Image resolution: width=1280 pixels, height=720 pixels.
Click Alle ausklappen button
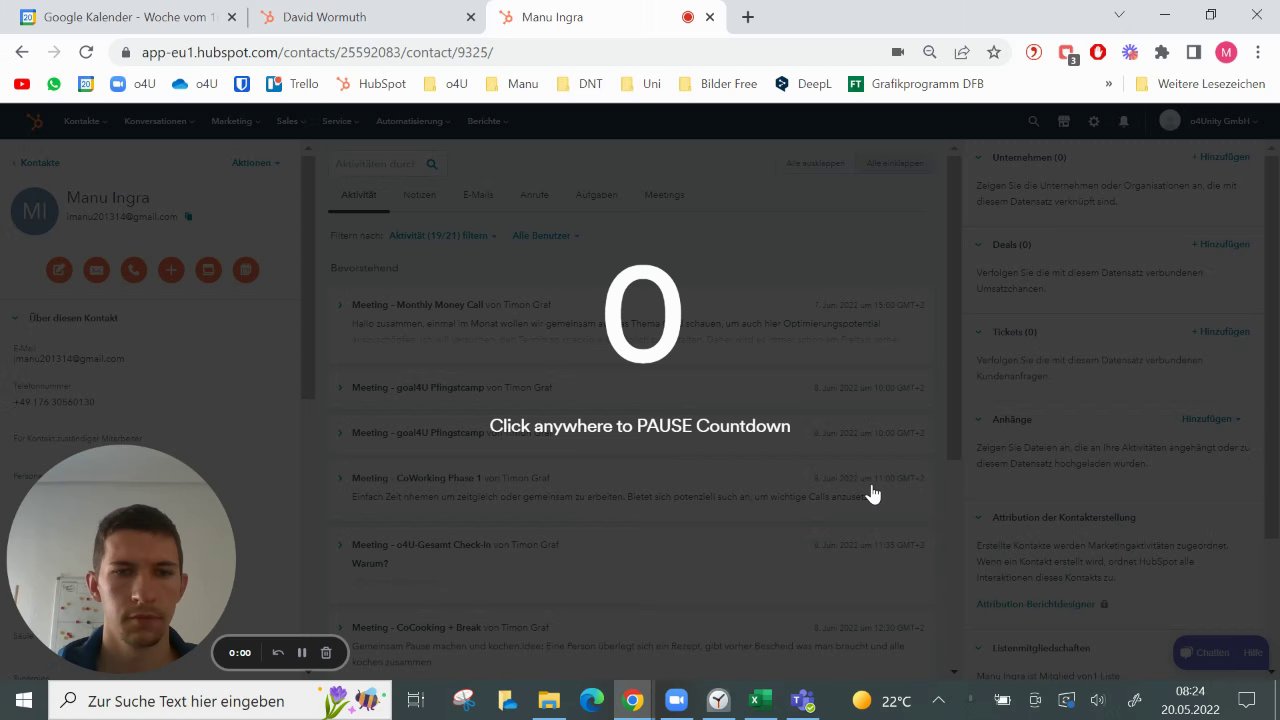tap(815, 163)
